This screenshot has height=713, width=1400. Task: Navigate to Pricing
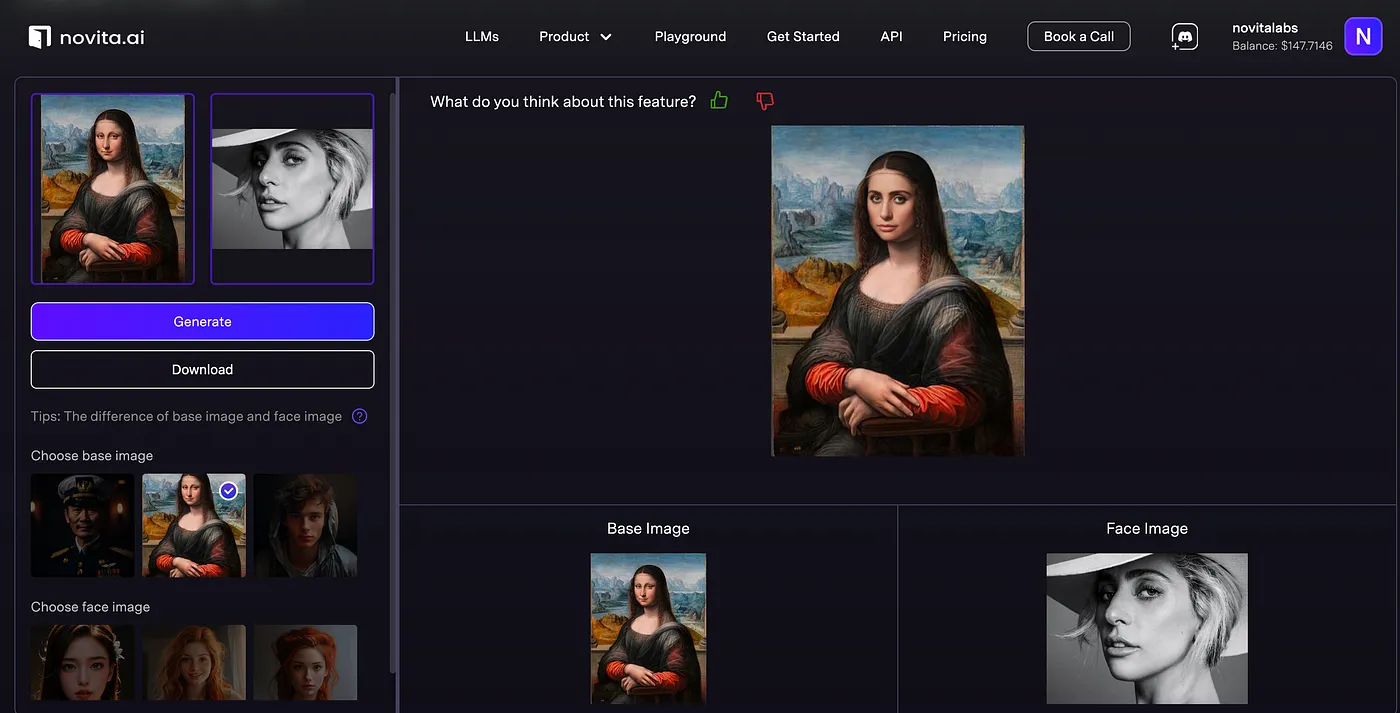965,36
